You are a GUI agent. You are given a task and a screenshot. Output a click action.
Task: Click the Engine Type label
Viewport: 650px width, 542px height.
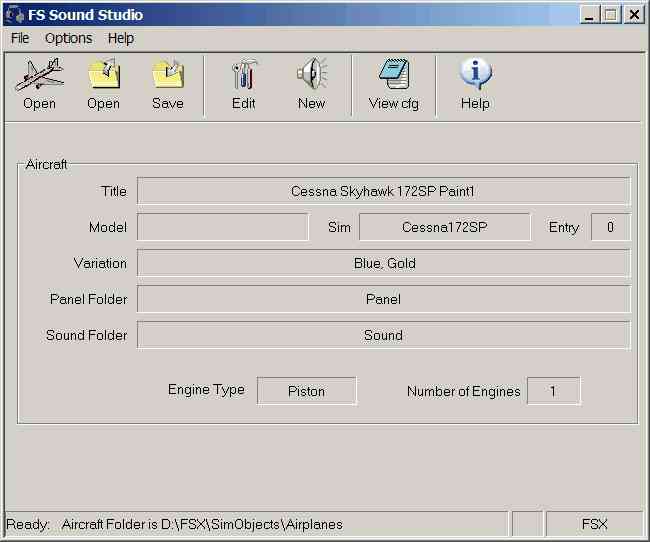pos(206,390)
